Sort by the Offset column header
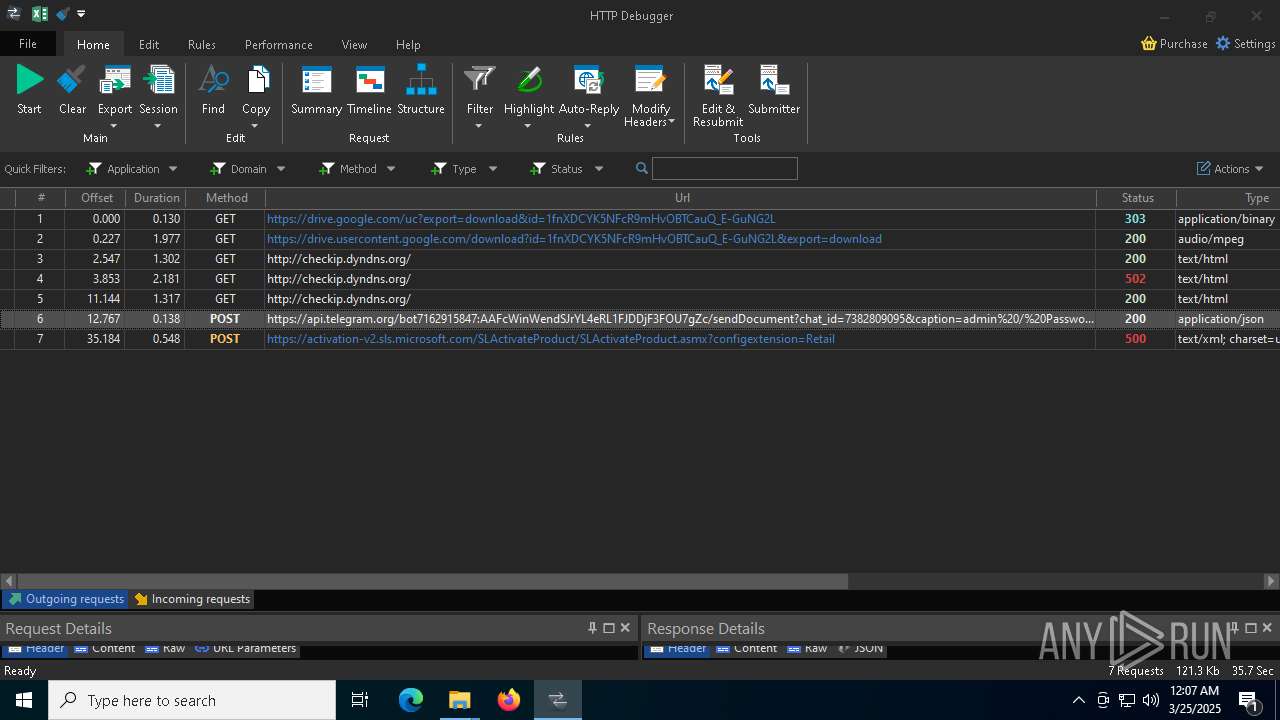Image resolution: width=1280 pixels, height=720 pixels. (97, 198)
